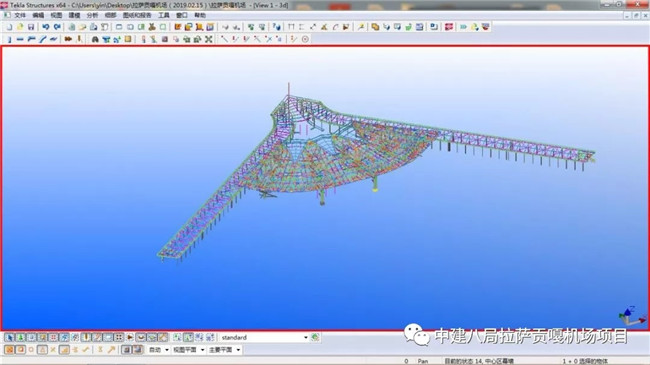Click the yellow overlapping squares copy icon
This screenshot has width=650, height=365.
[x=375, y=27]
